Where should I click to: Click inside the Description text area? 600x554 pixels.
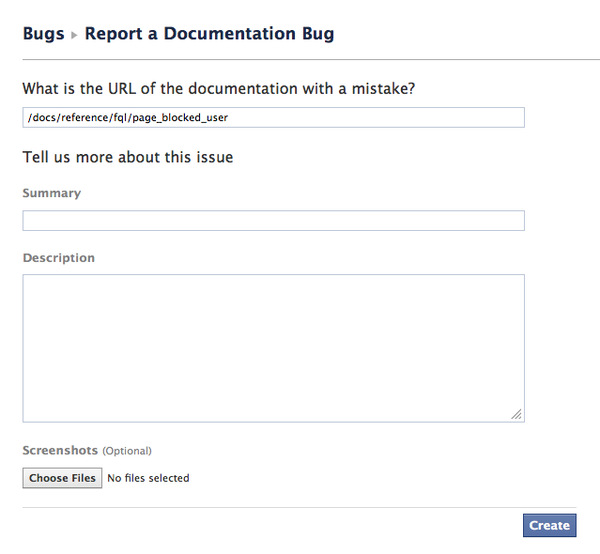(x=273, y=348)
